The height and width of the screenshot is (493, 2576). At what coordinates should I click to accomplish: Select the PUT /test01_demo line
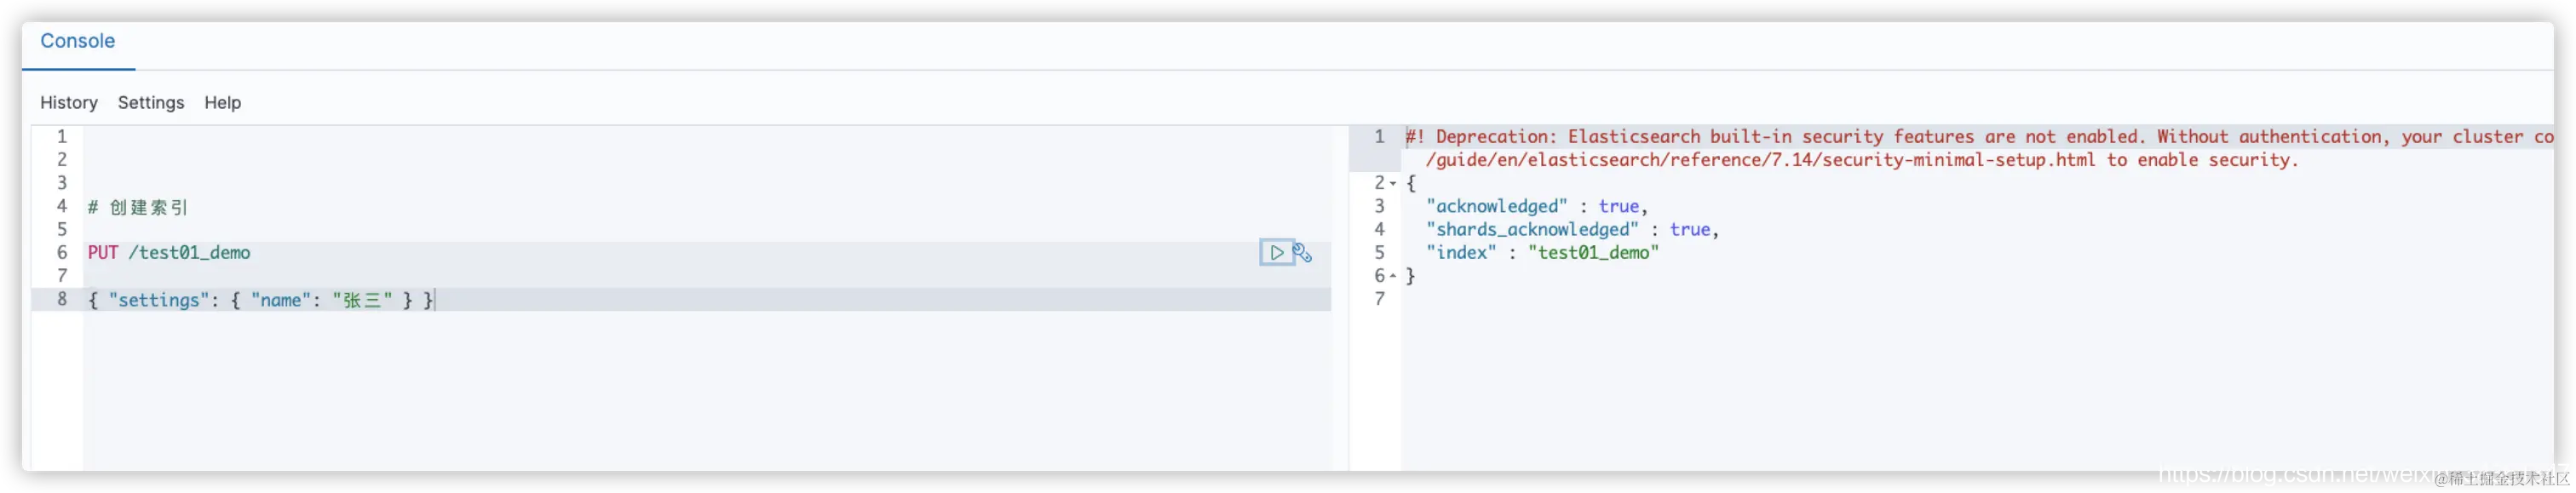708,253
